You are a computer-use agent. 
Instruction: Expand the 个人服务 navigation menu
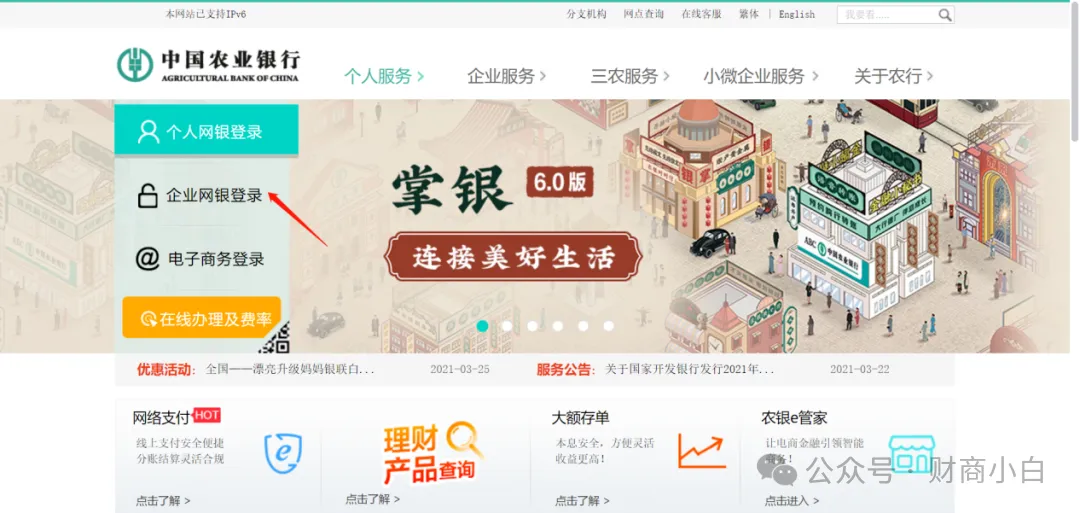[x=384, y=76]
